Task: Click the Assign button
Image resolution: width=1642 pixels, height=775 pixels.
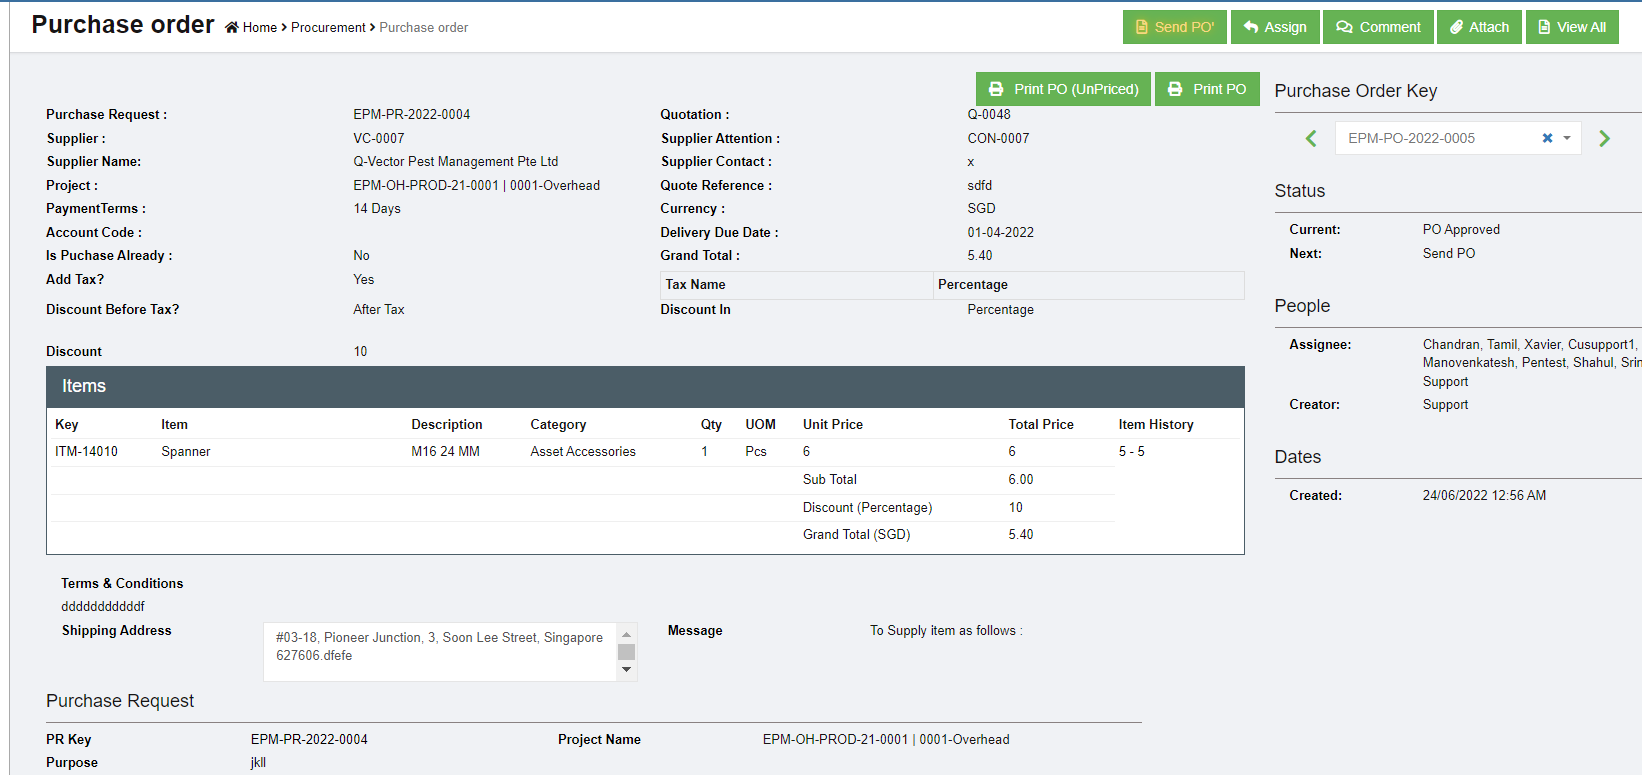Action: (1275, 27)
